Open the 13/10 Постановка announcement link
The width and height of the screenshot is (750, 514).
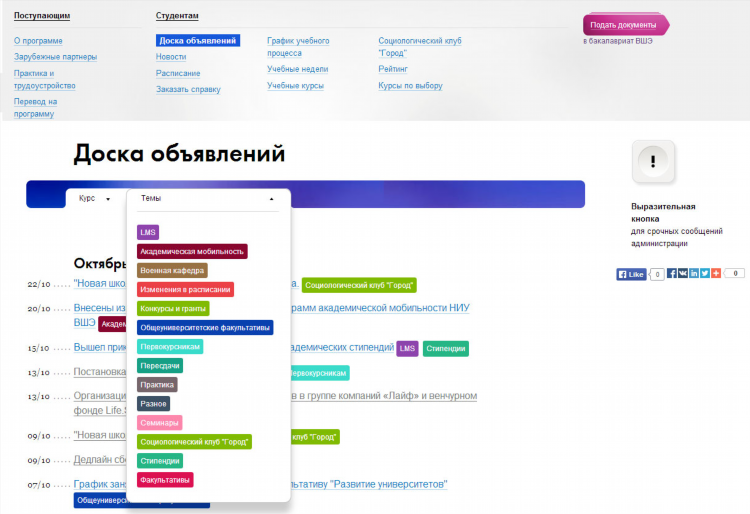pyautogui.click(x=100, y=372)
